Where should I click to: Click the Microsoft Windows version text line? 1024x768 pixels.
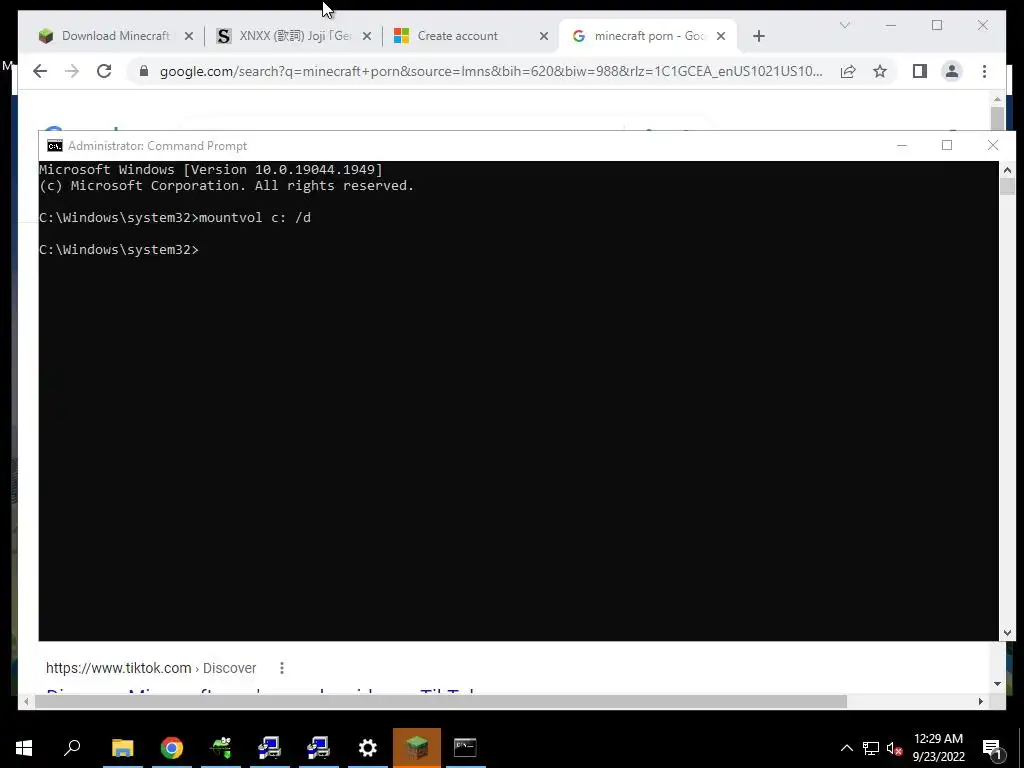211,170
